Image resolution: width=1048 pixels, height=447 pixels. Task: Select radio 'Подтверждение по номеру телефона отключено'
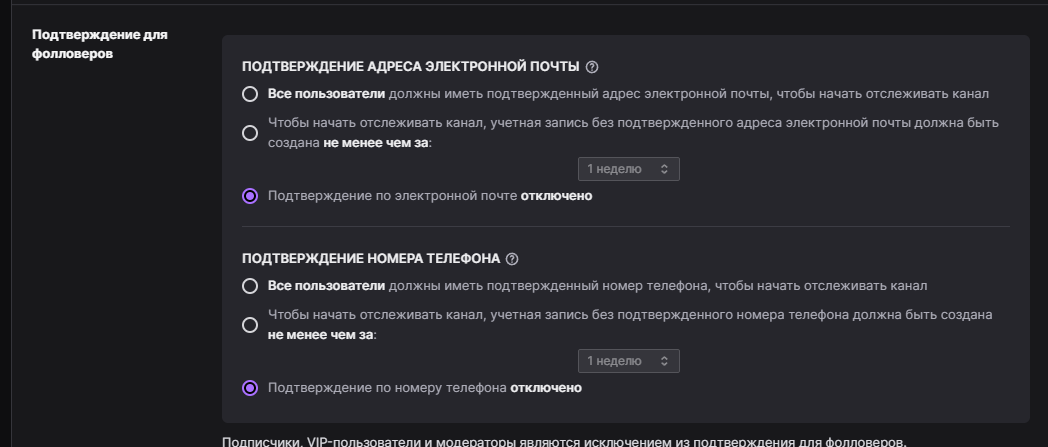250,388
